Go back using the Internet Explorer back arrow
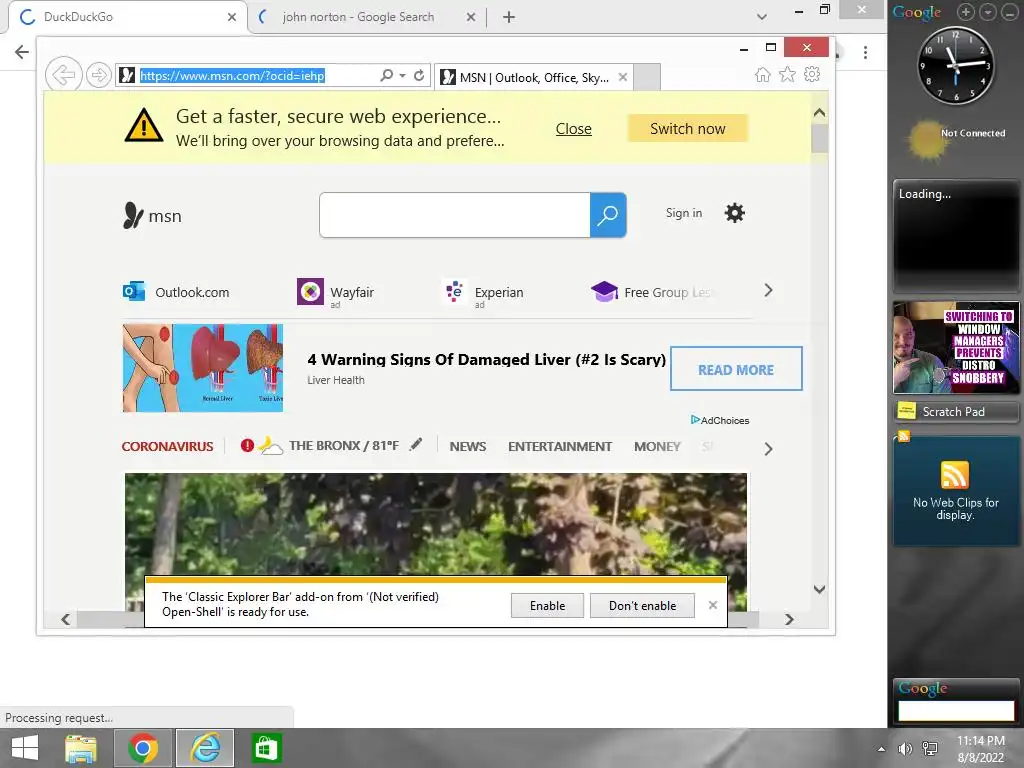 click(x=63, y=75)
